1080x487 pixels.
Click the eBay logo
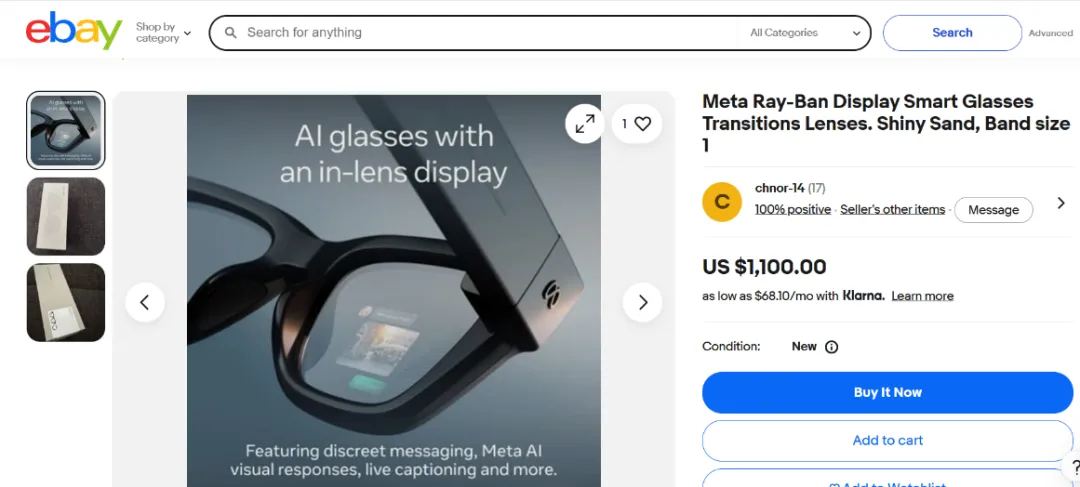(74, 32)
